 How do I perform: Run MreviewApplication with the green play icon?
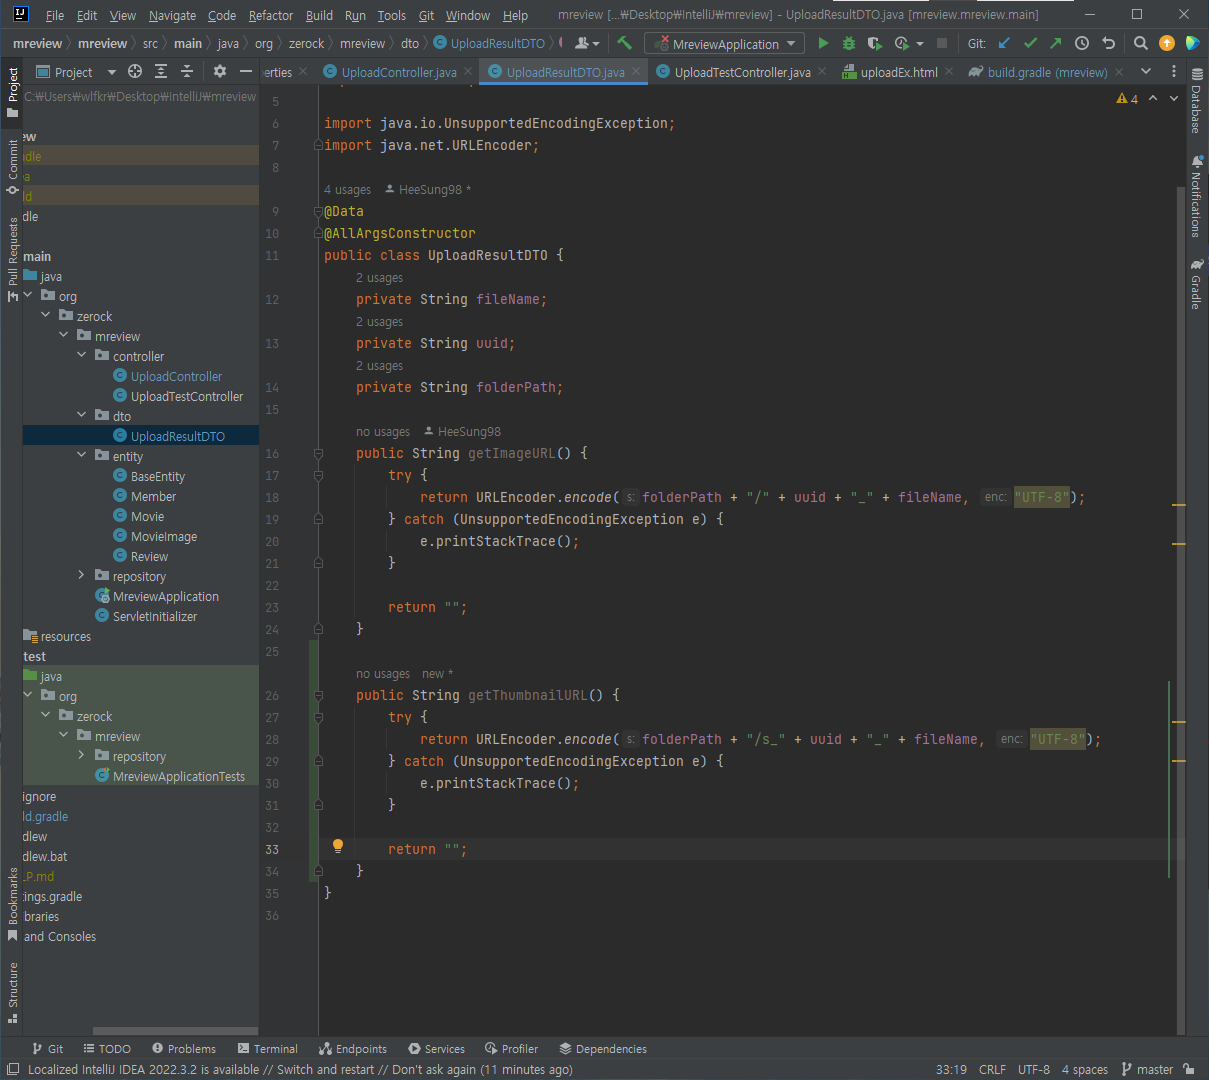823,43
